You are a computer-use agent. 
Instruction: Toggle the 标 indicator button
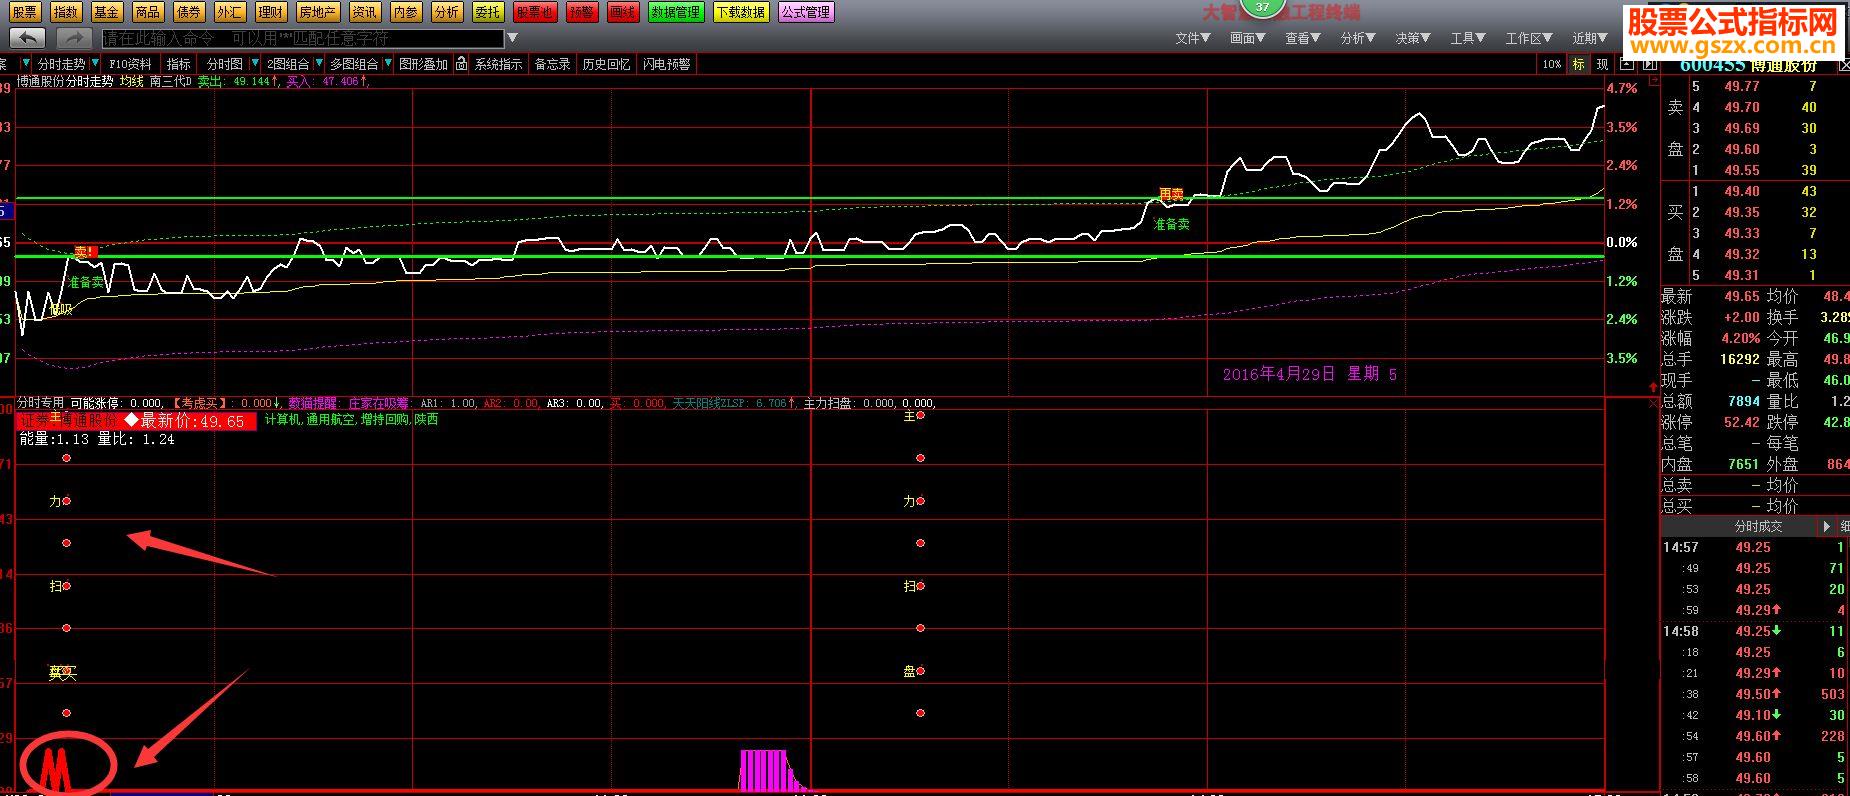[1579, 64]
